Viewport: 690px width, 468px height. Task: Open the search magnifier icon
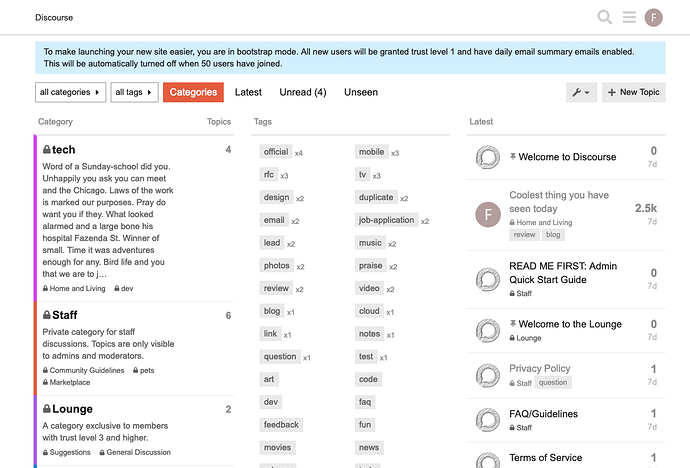tap(605, 18)
